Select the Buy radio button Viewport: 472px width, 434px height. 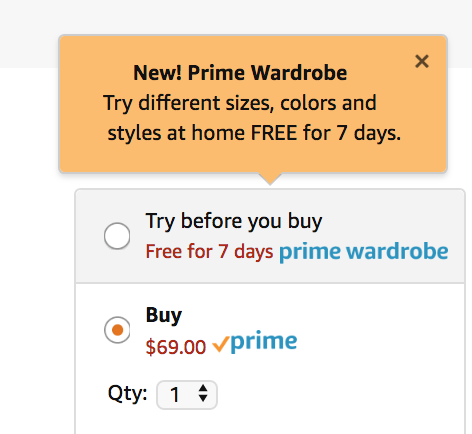[x=117, y=330]
